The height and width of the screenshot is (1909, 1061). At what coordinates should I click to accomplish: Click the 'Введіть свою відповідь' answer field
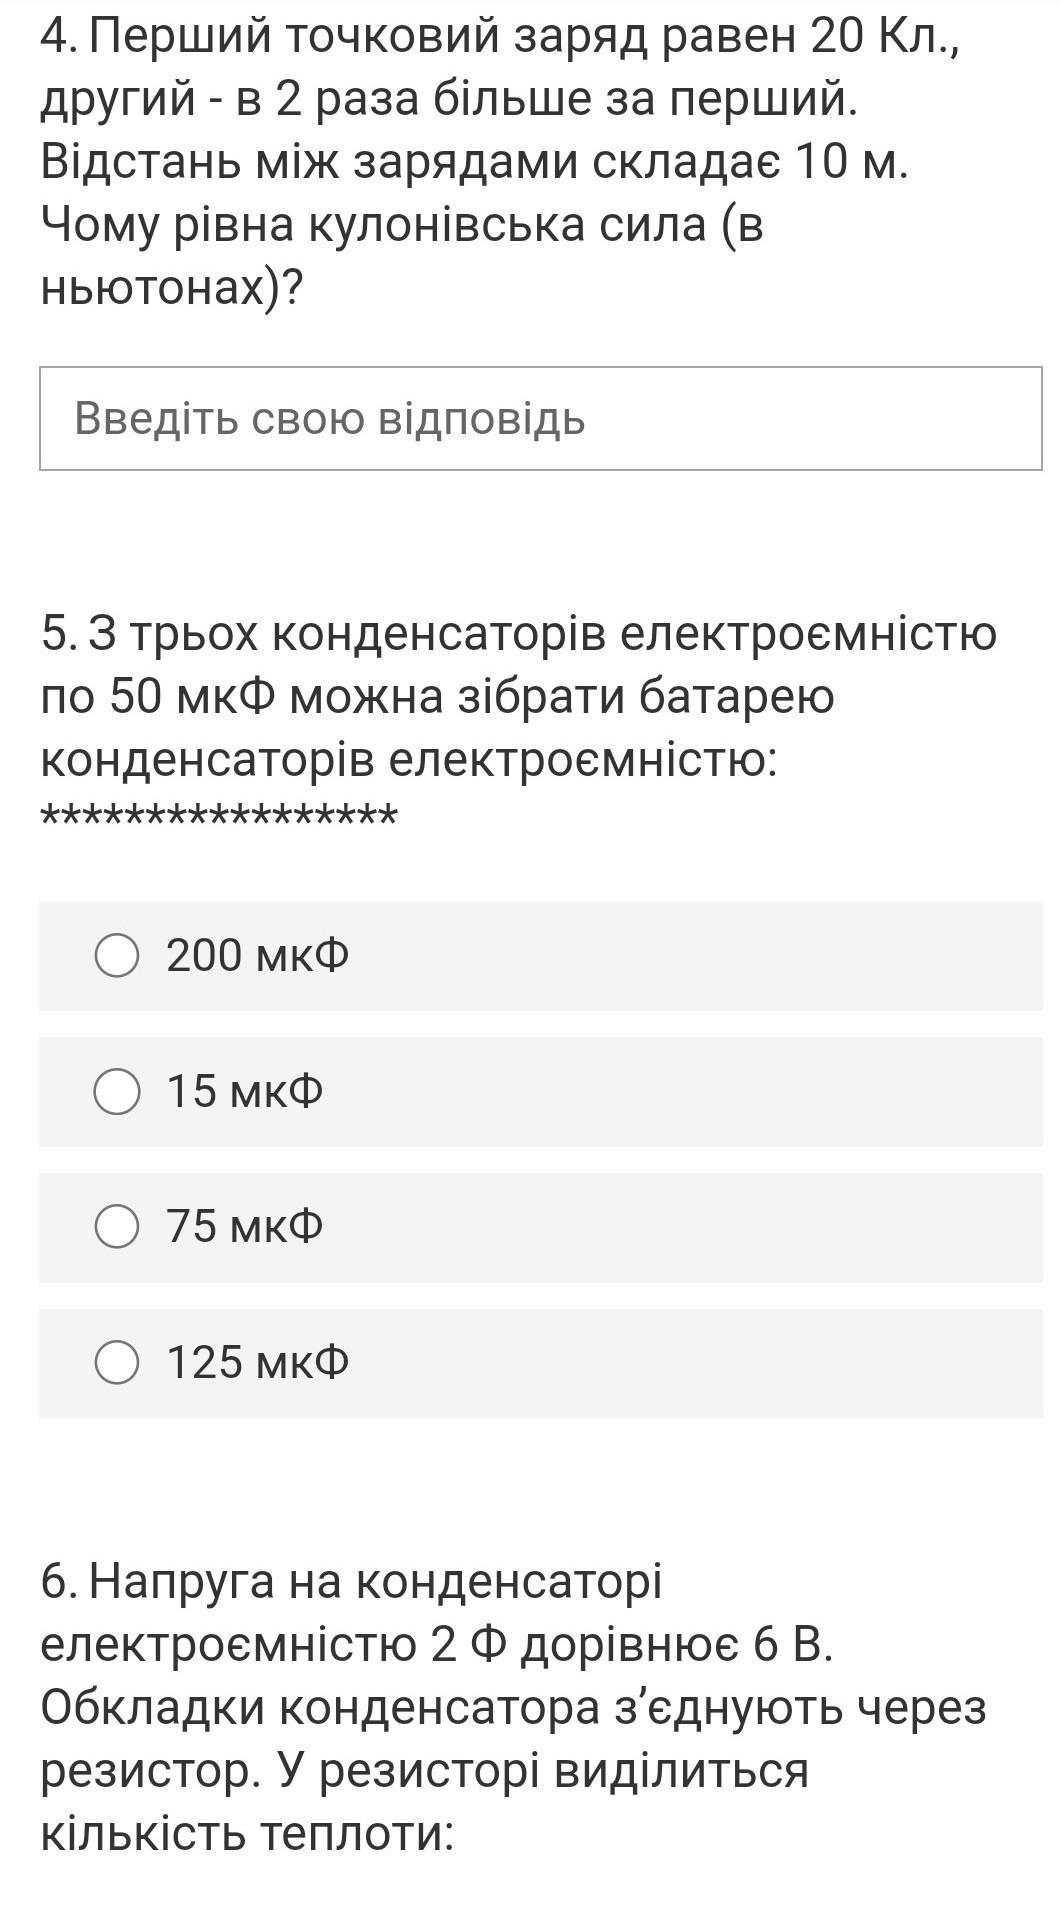(x=540, y=418)
